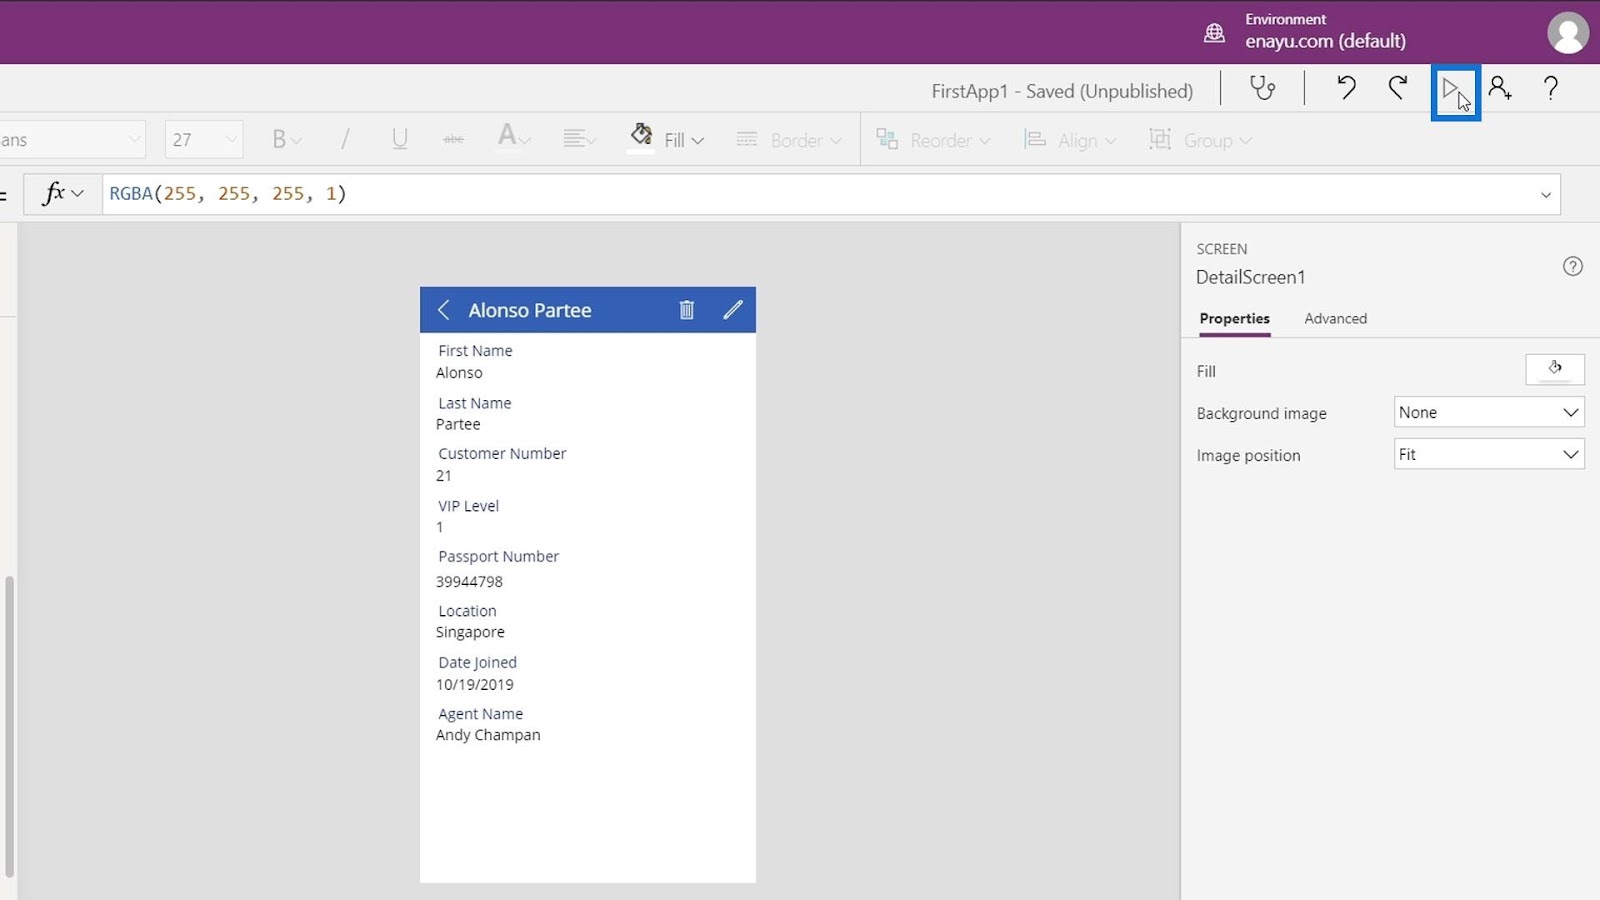Select the Singapore value
Image resolution: width=1600 pixels, height=900 pixels.
click(470, 632)
